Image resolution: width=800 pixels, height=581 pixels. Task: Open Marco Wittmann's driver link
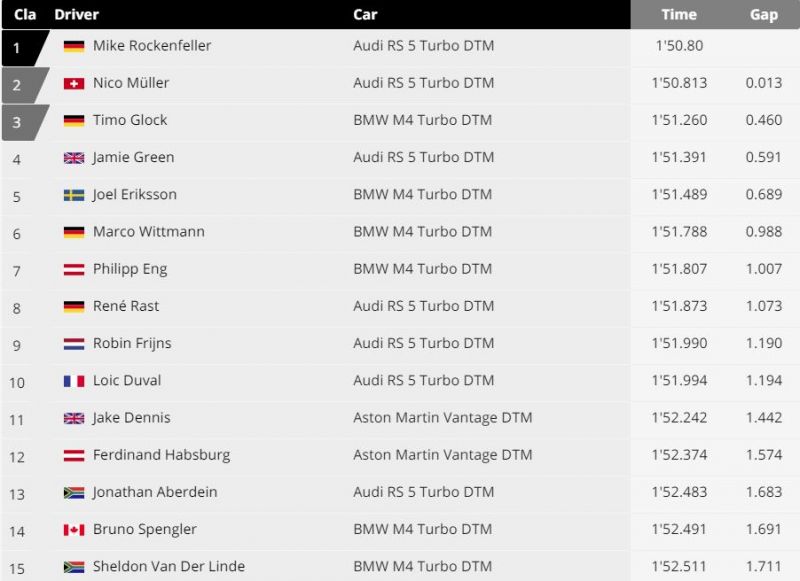(148, 232)
